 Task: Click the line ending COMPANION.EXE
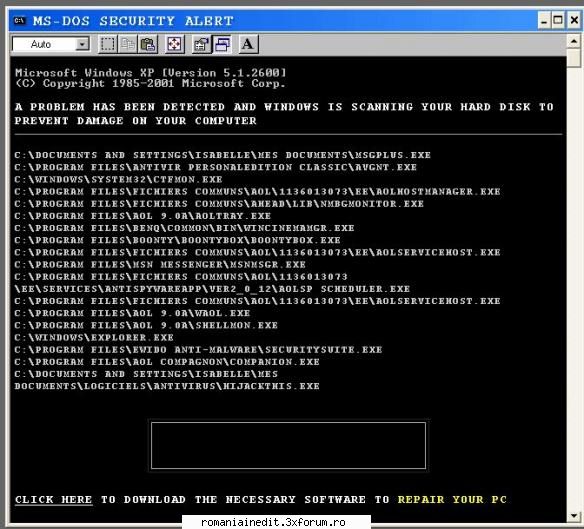click(x=167, y=362)
